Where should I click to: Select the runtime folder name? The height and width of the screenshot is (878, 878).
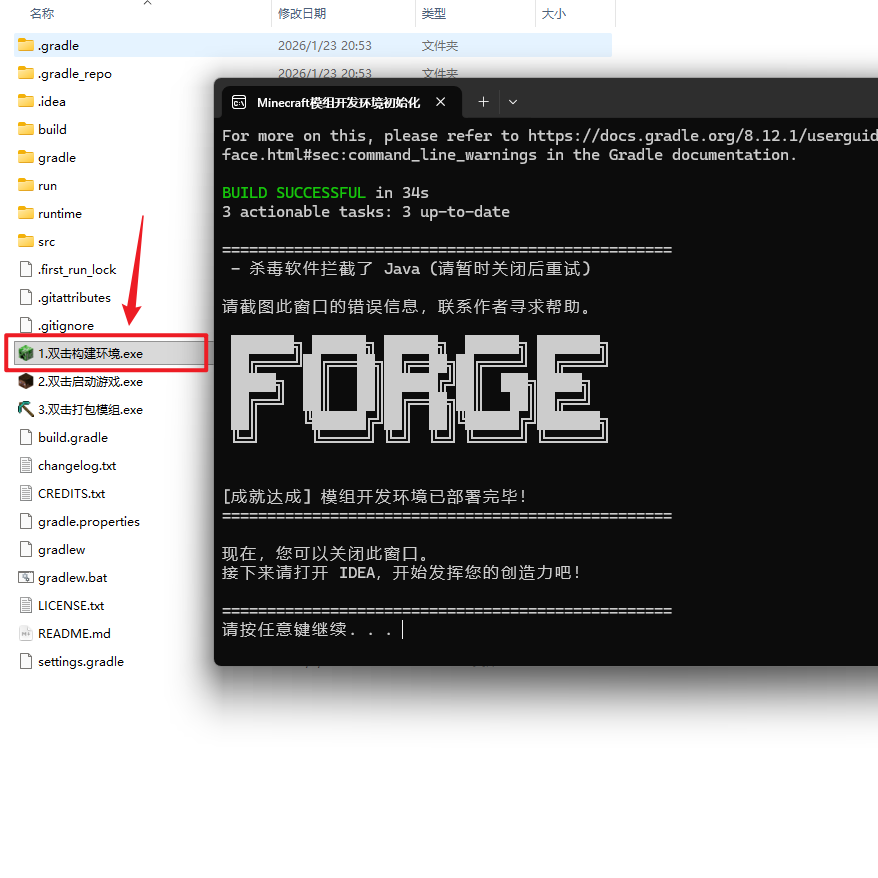coord(60,214)
